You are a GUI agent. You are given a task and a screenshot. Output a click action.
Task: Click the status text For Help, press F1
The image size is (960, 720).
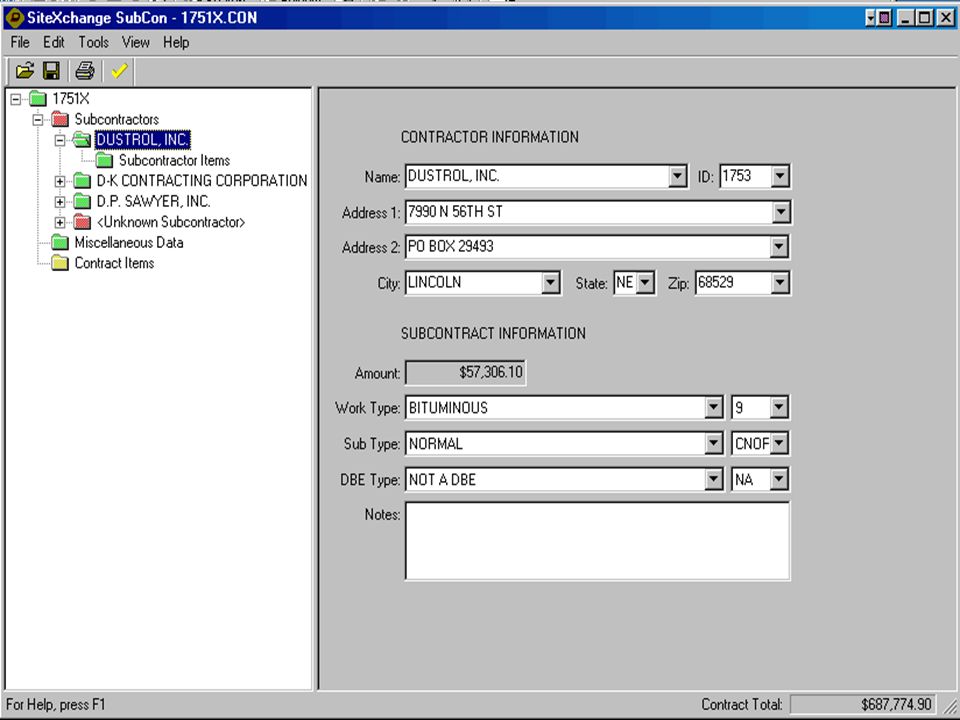56,704
